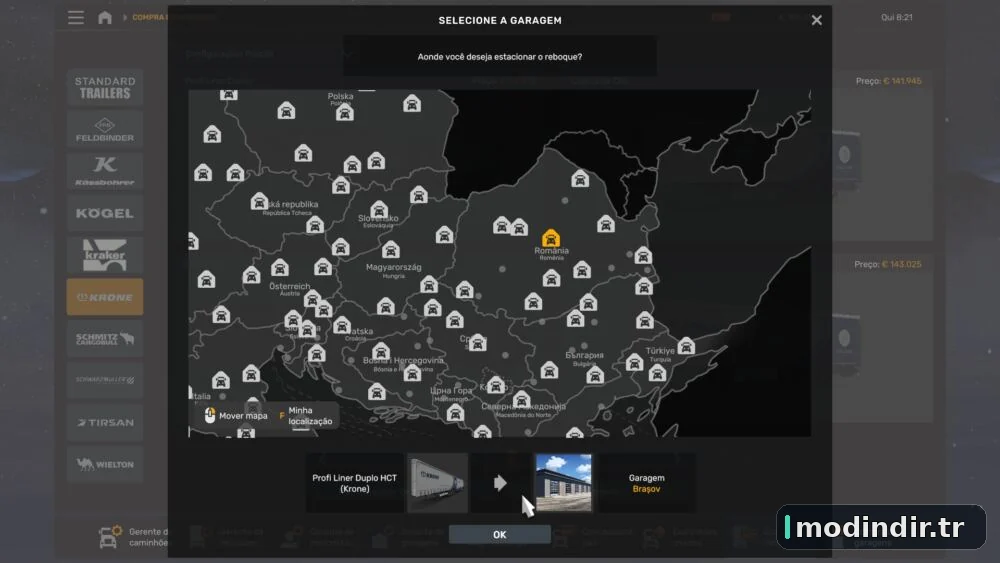Select Schwarzmüller trailer brand

pyautogui.click(x=105, y=381)
